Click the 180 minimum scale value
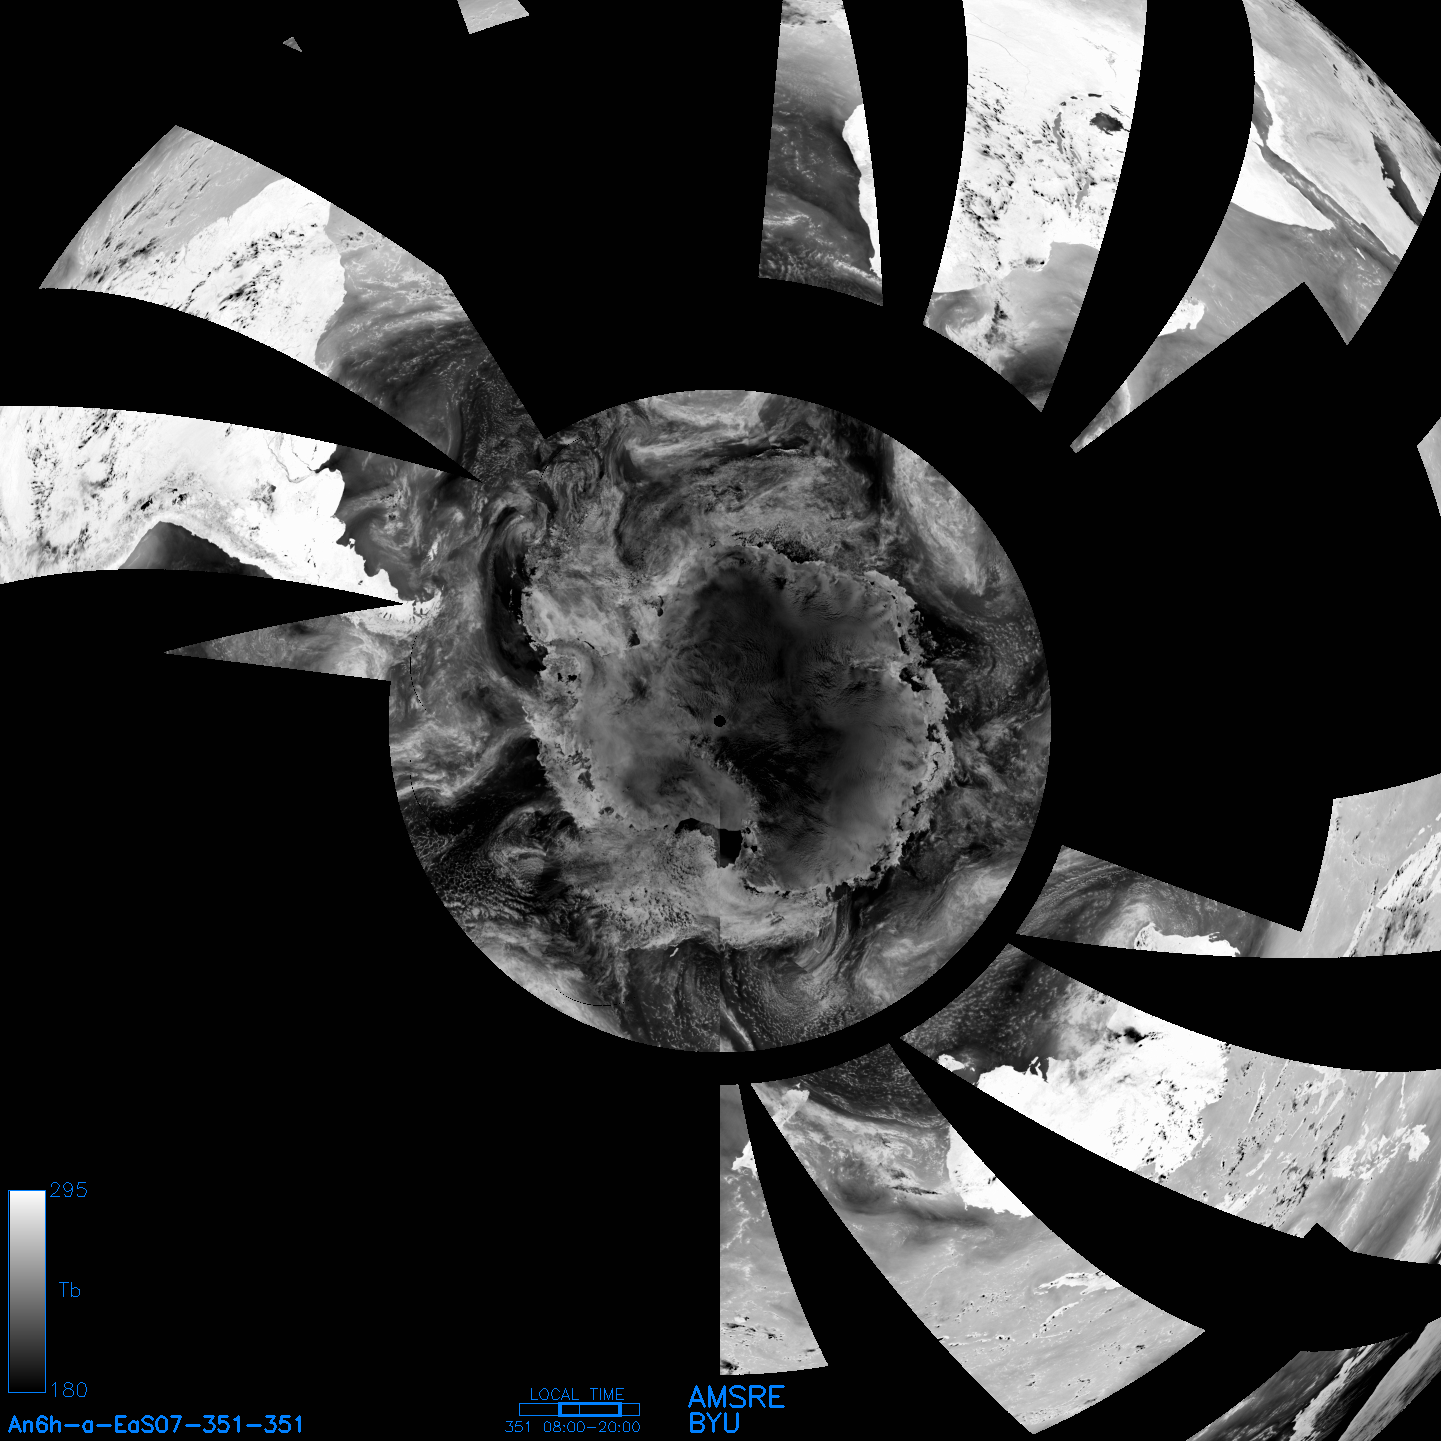The image size is (1441, 1441). (68, 1390)
